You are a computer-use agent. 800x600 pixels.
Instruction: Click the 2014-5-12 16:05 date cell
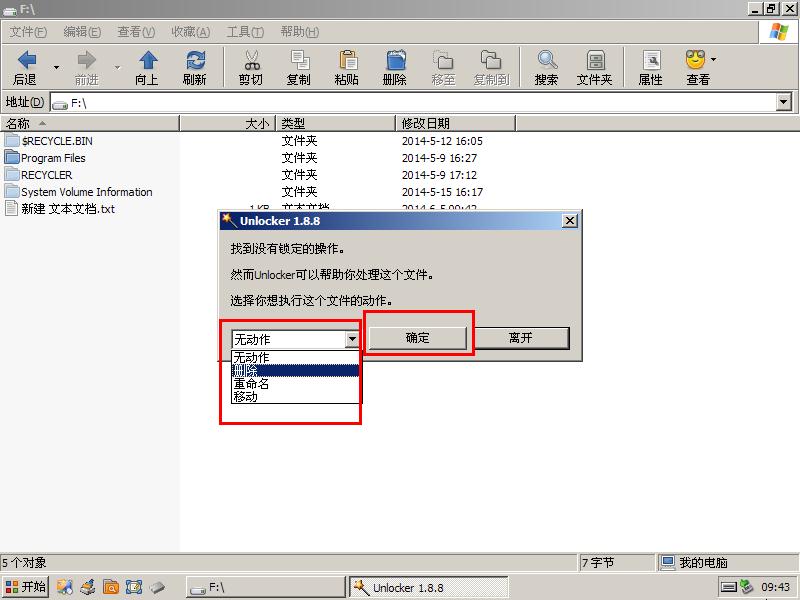pyautogui.click(x=442, y=141)
